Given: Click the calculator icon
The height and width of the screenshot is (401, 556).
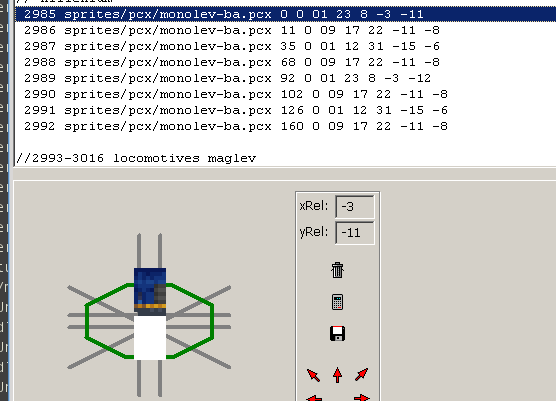Looking at the screenshot, I should click(337, 302).
